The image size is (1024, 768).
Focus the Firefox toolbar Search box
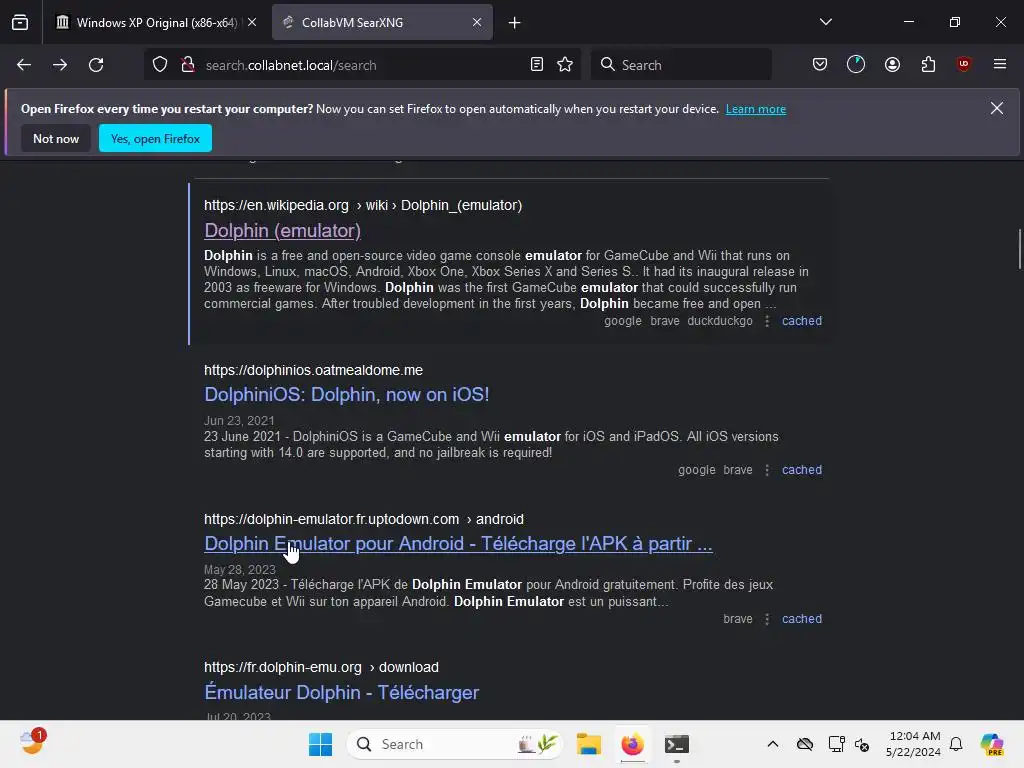tap(681, 65)
